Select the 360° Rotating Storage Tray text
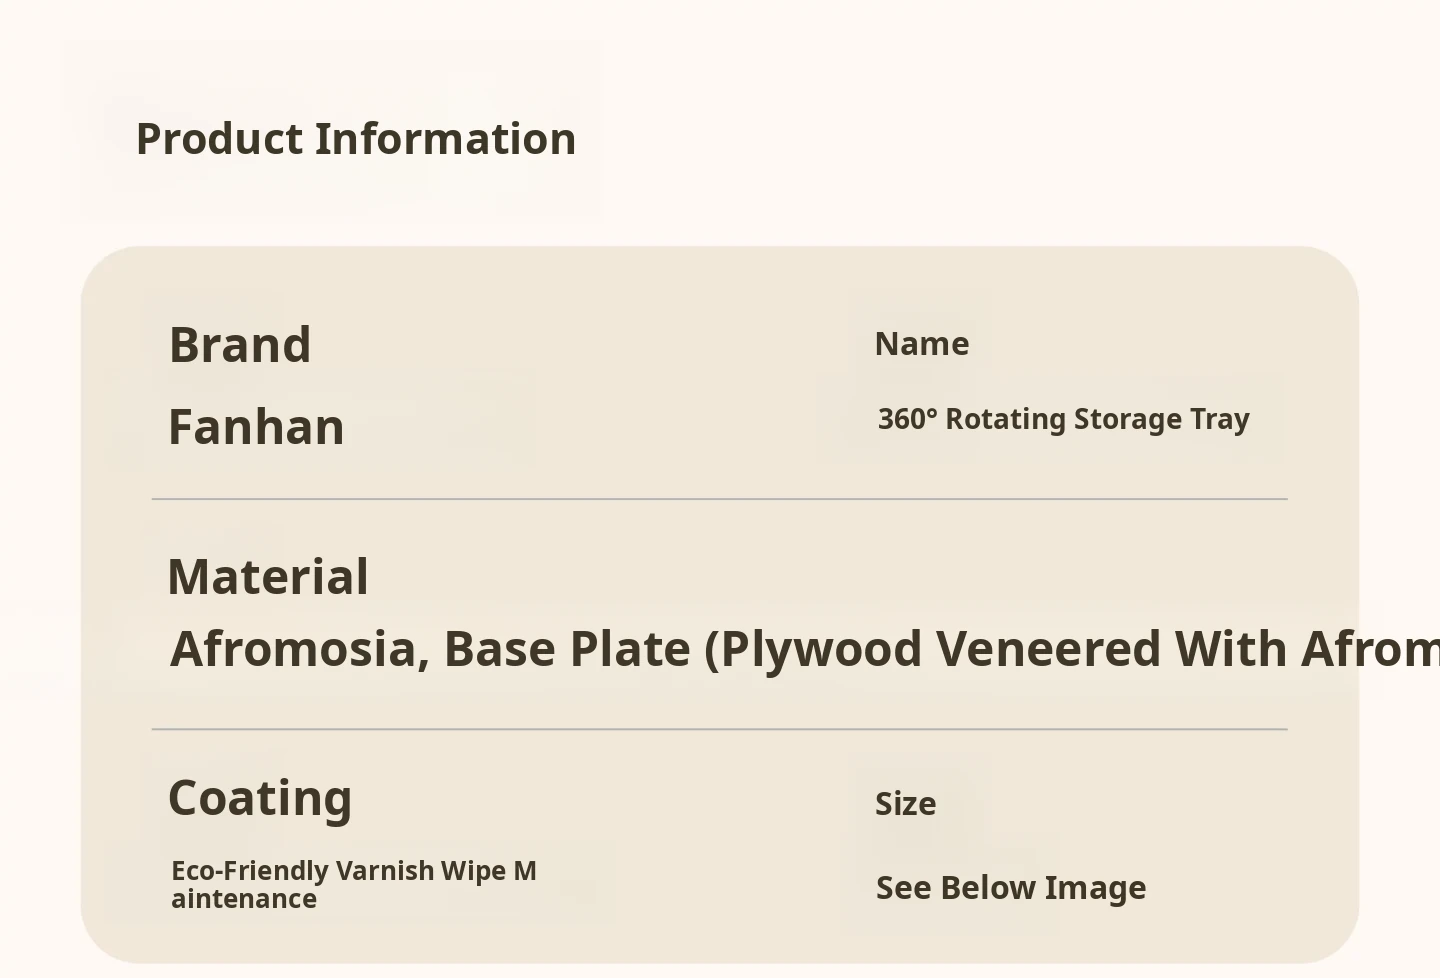 [x=1063, y=419]
